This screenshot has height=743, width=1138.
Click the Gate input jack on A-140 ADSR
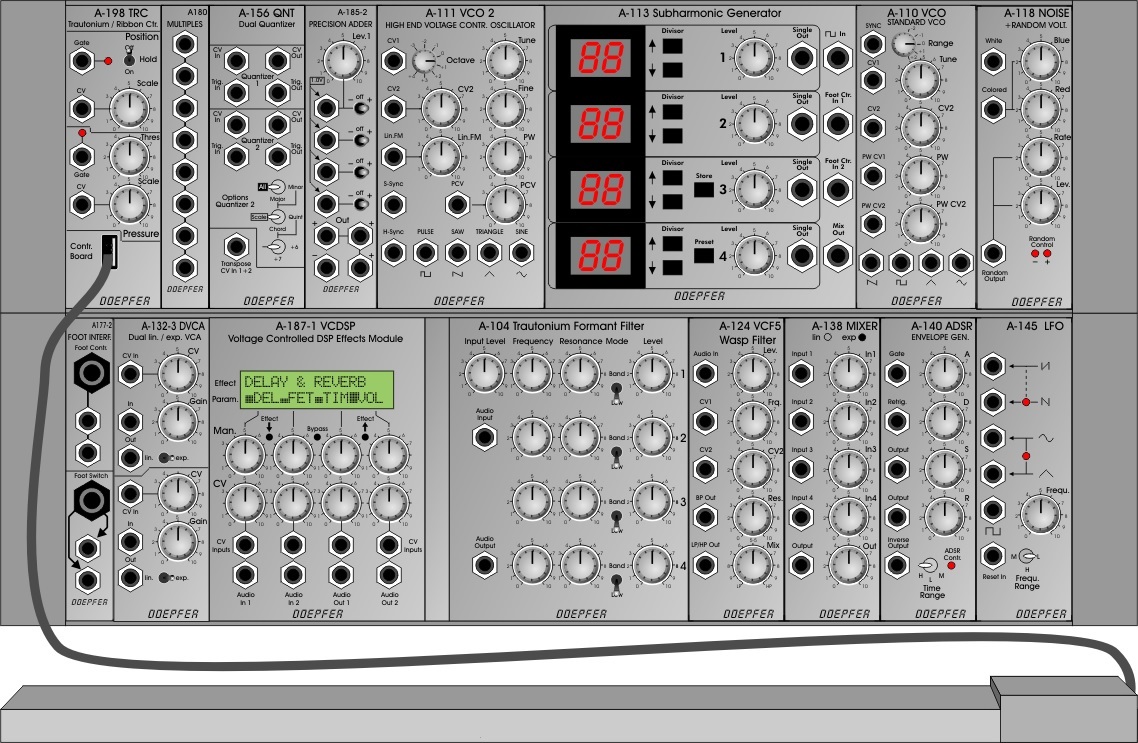pyautogui.click(x=898, y=374)
